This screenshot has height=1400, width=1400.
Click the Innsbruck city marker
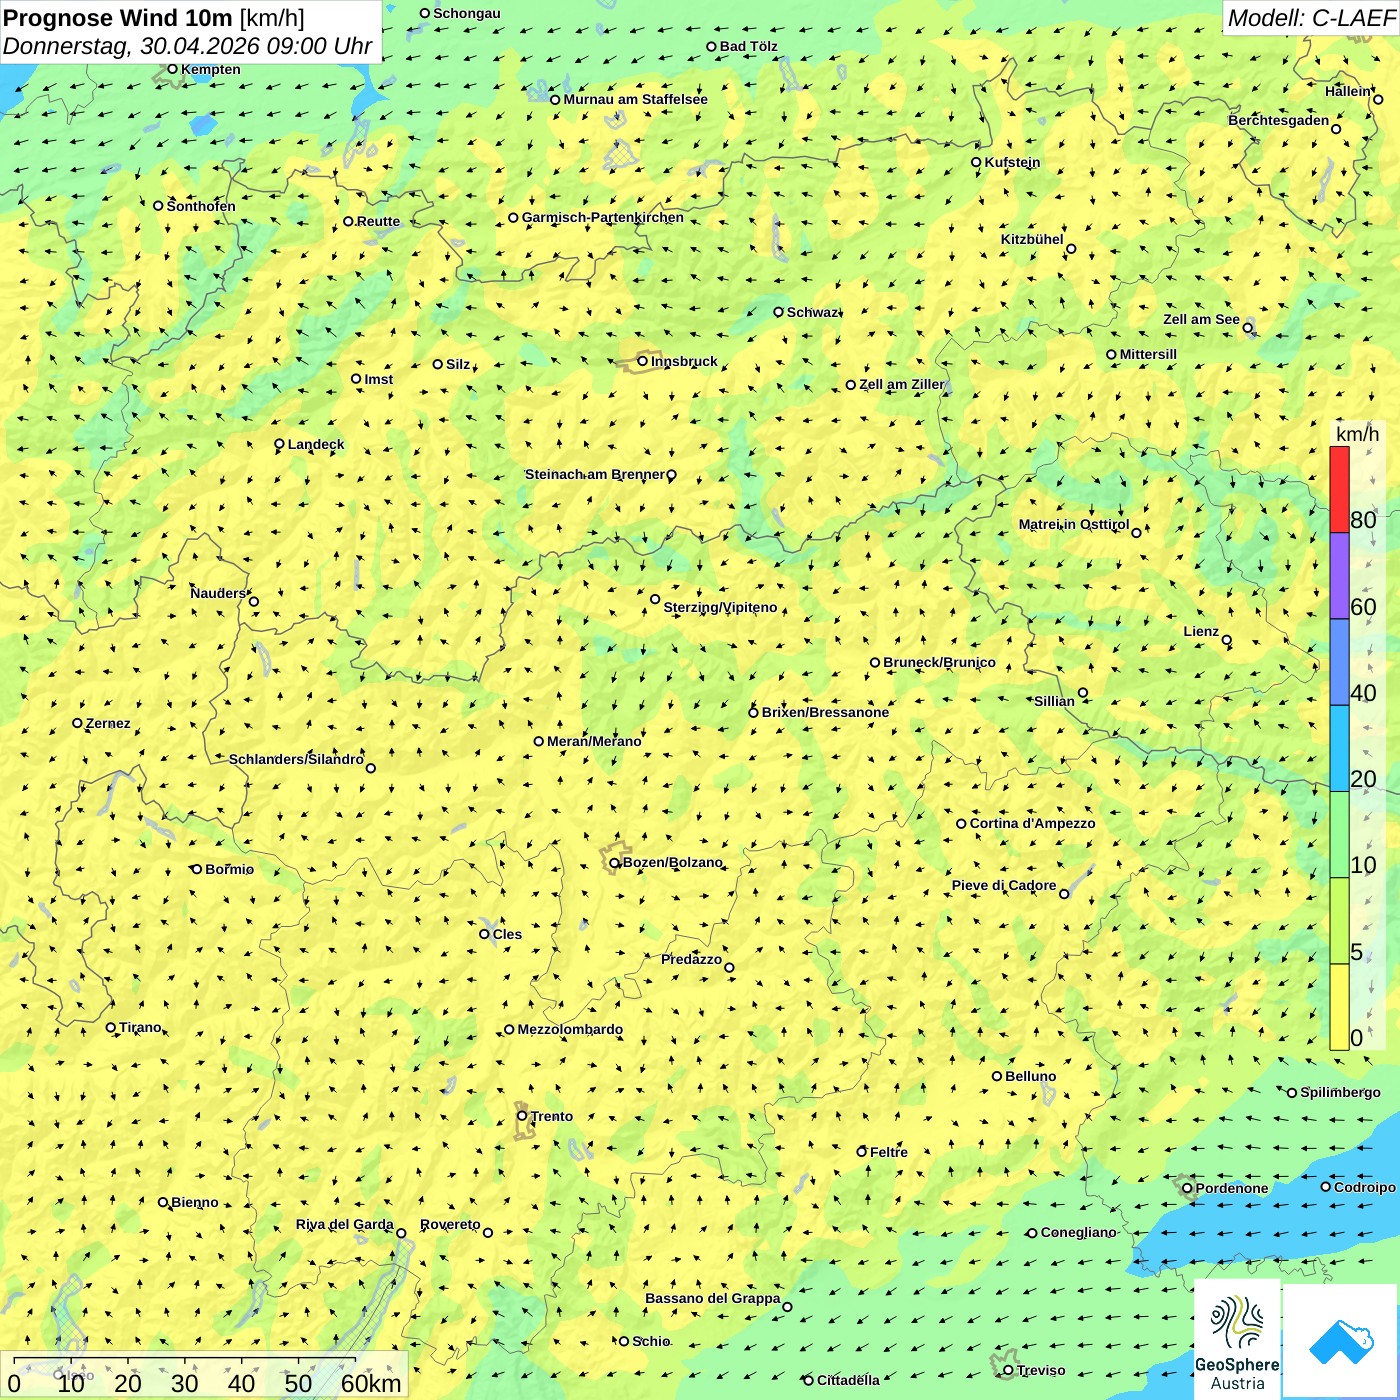click(643, 361)
